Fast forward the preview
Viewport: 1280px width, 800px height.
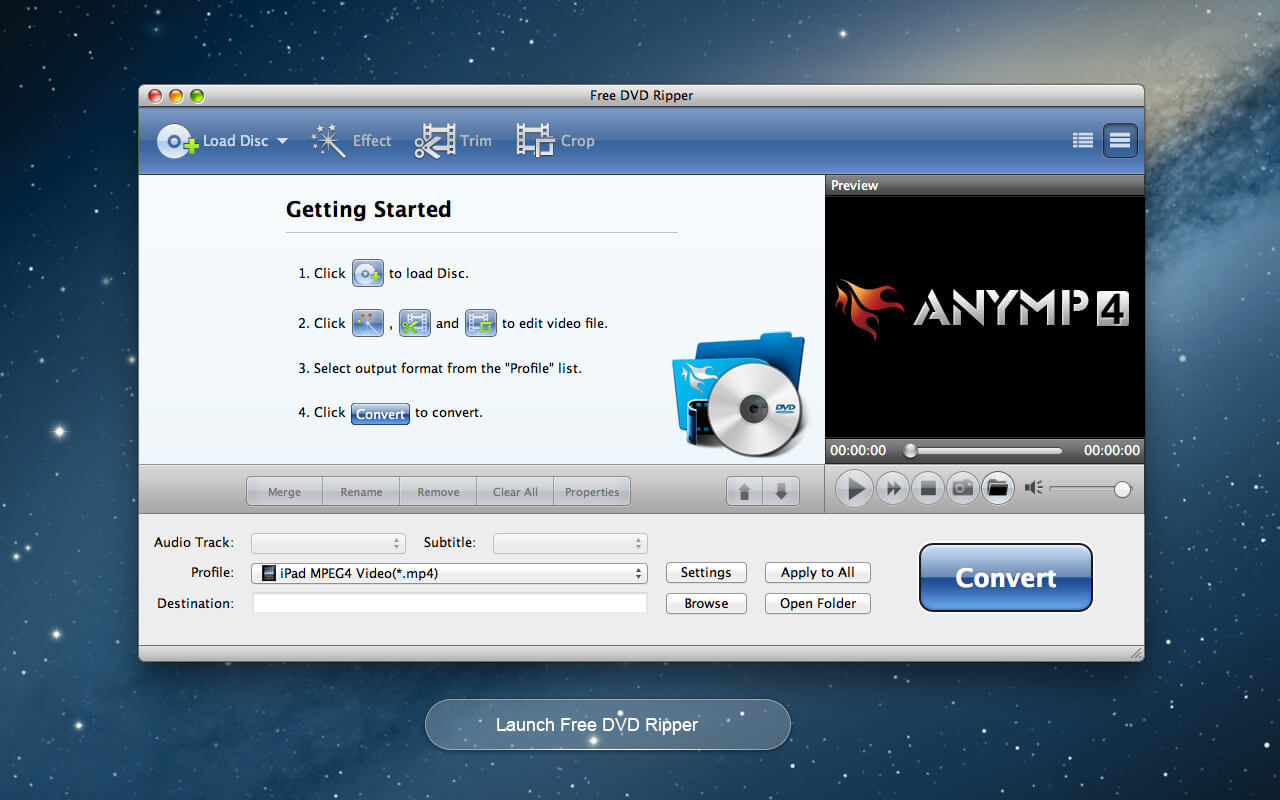893,488
